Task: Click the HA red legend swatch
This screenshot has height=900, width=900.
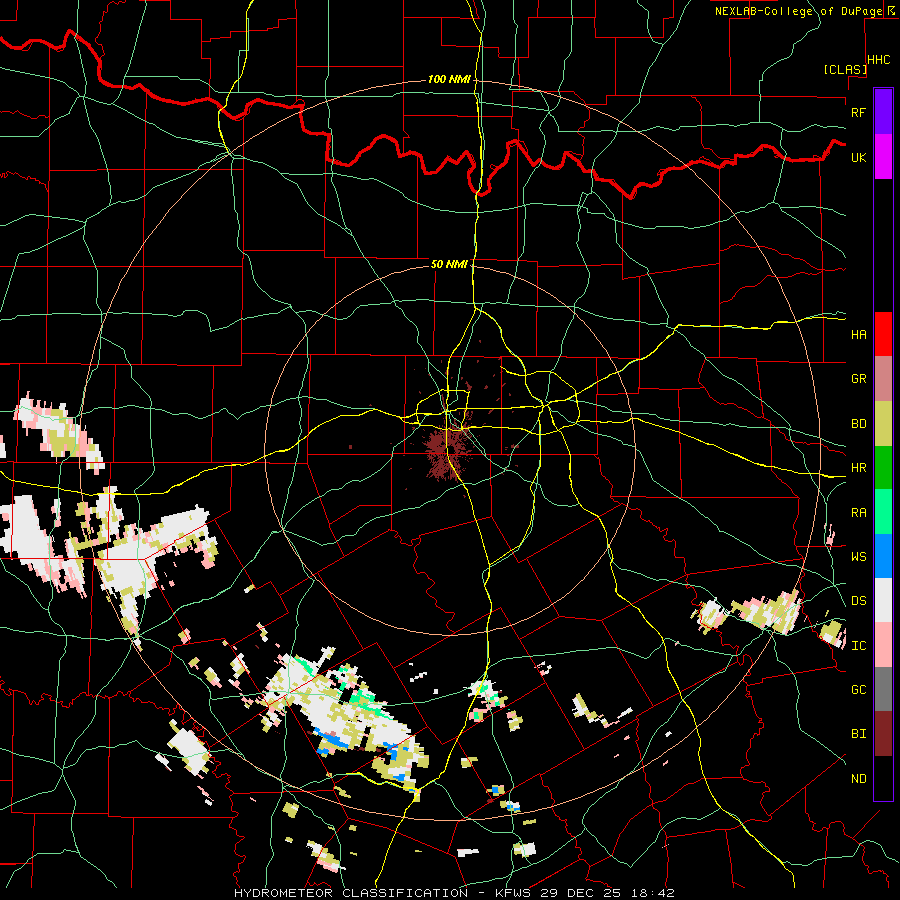Action: coord(883,334)
